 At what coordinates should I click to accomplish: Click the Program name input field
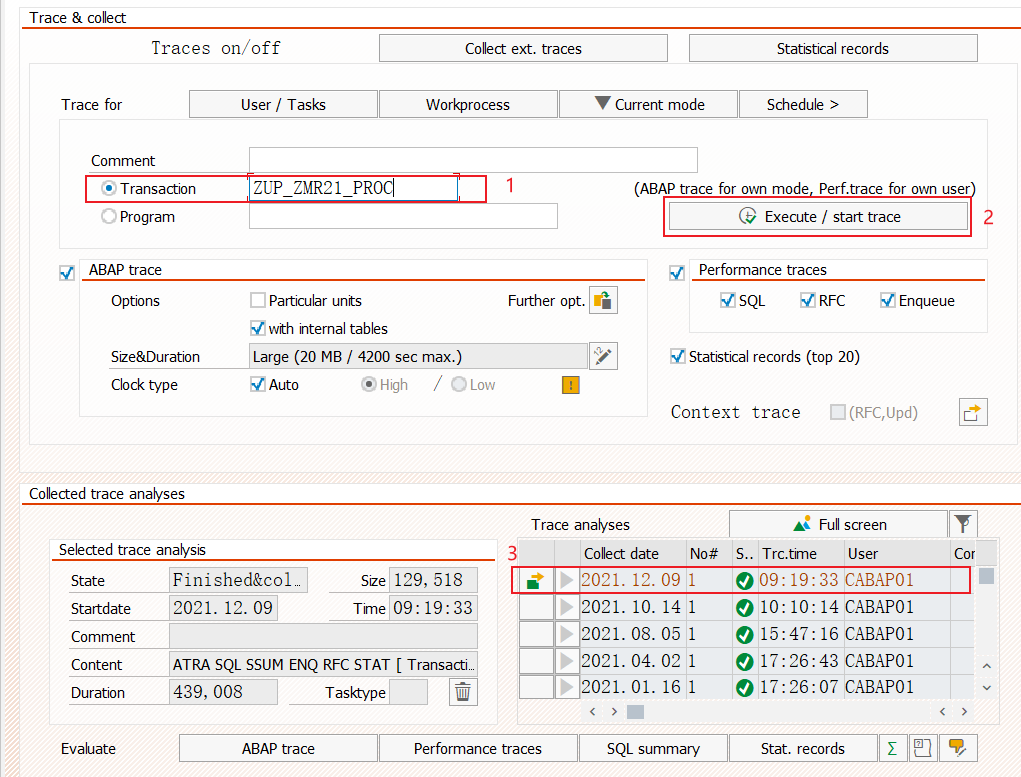[x=403, y=216]
